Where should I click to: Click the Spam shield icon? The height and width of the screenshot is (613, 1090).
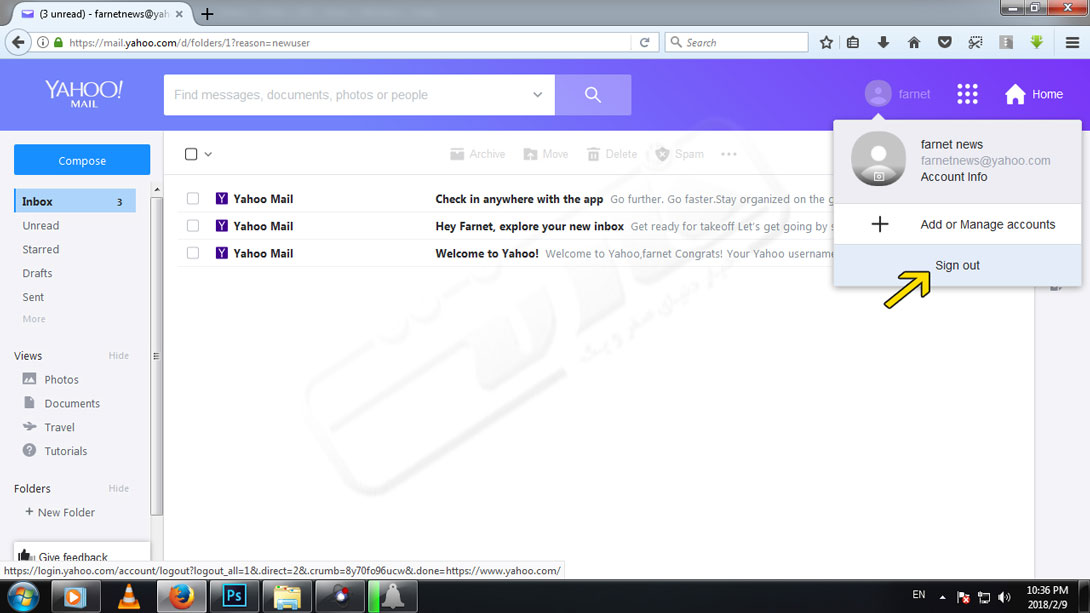tap(662, 154)
